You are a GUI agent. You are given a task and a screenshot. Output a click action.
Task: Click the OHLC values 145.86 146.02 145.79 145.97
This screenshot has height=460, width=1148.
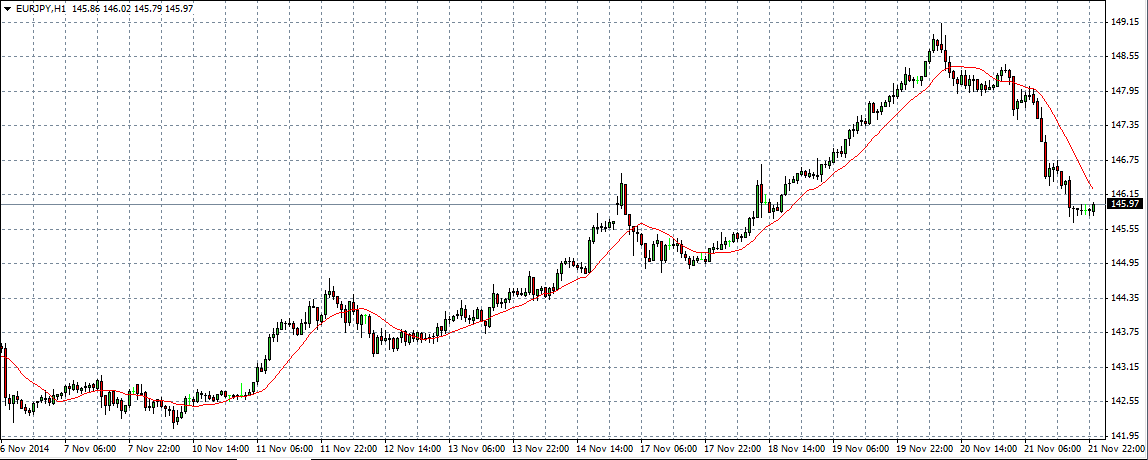132,9
